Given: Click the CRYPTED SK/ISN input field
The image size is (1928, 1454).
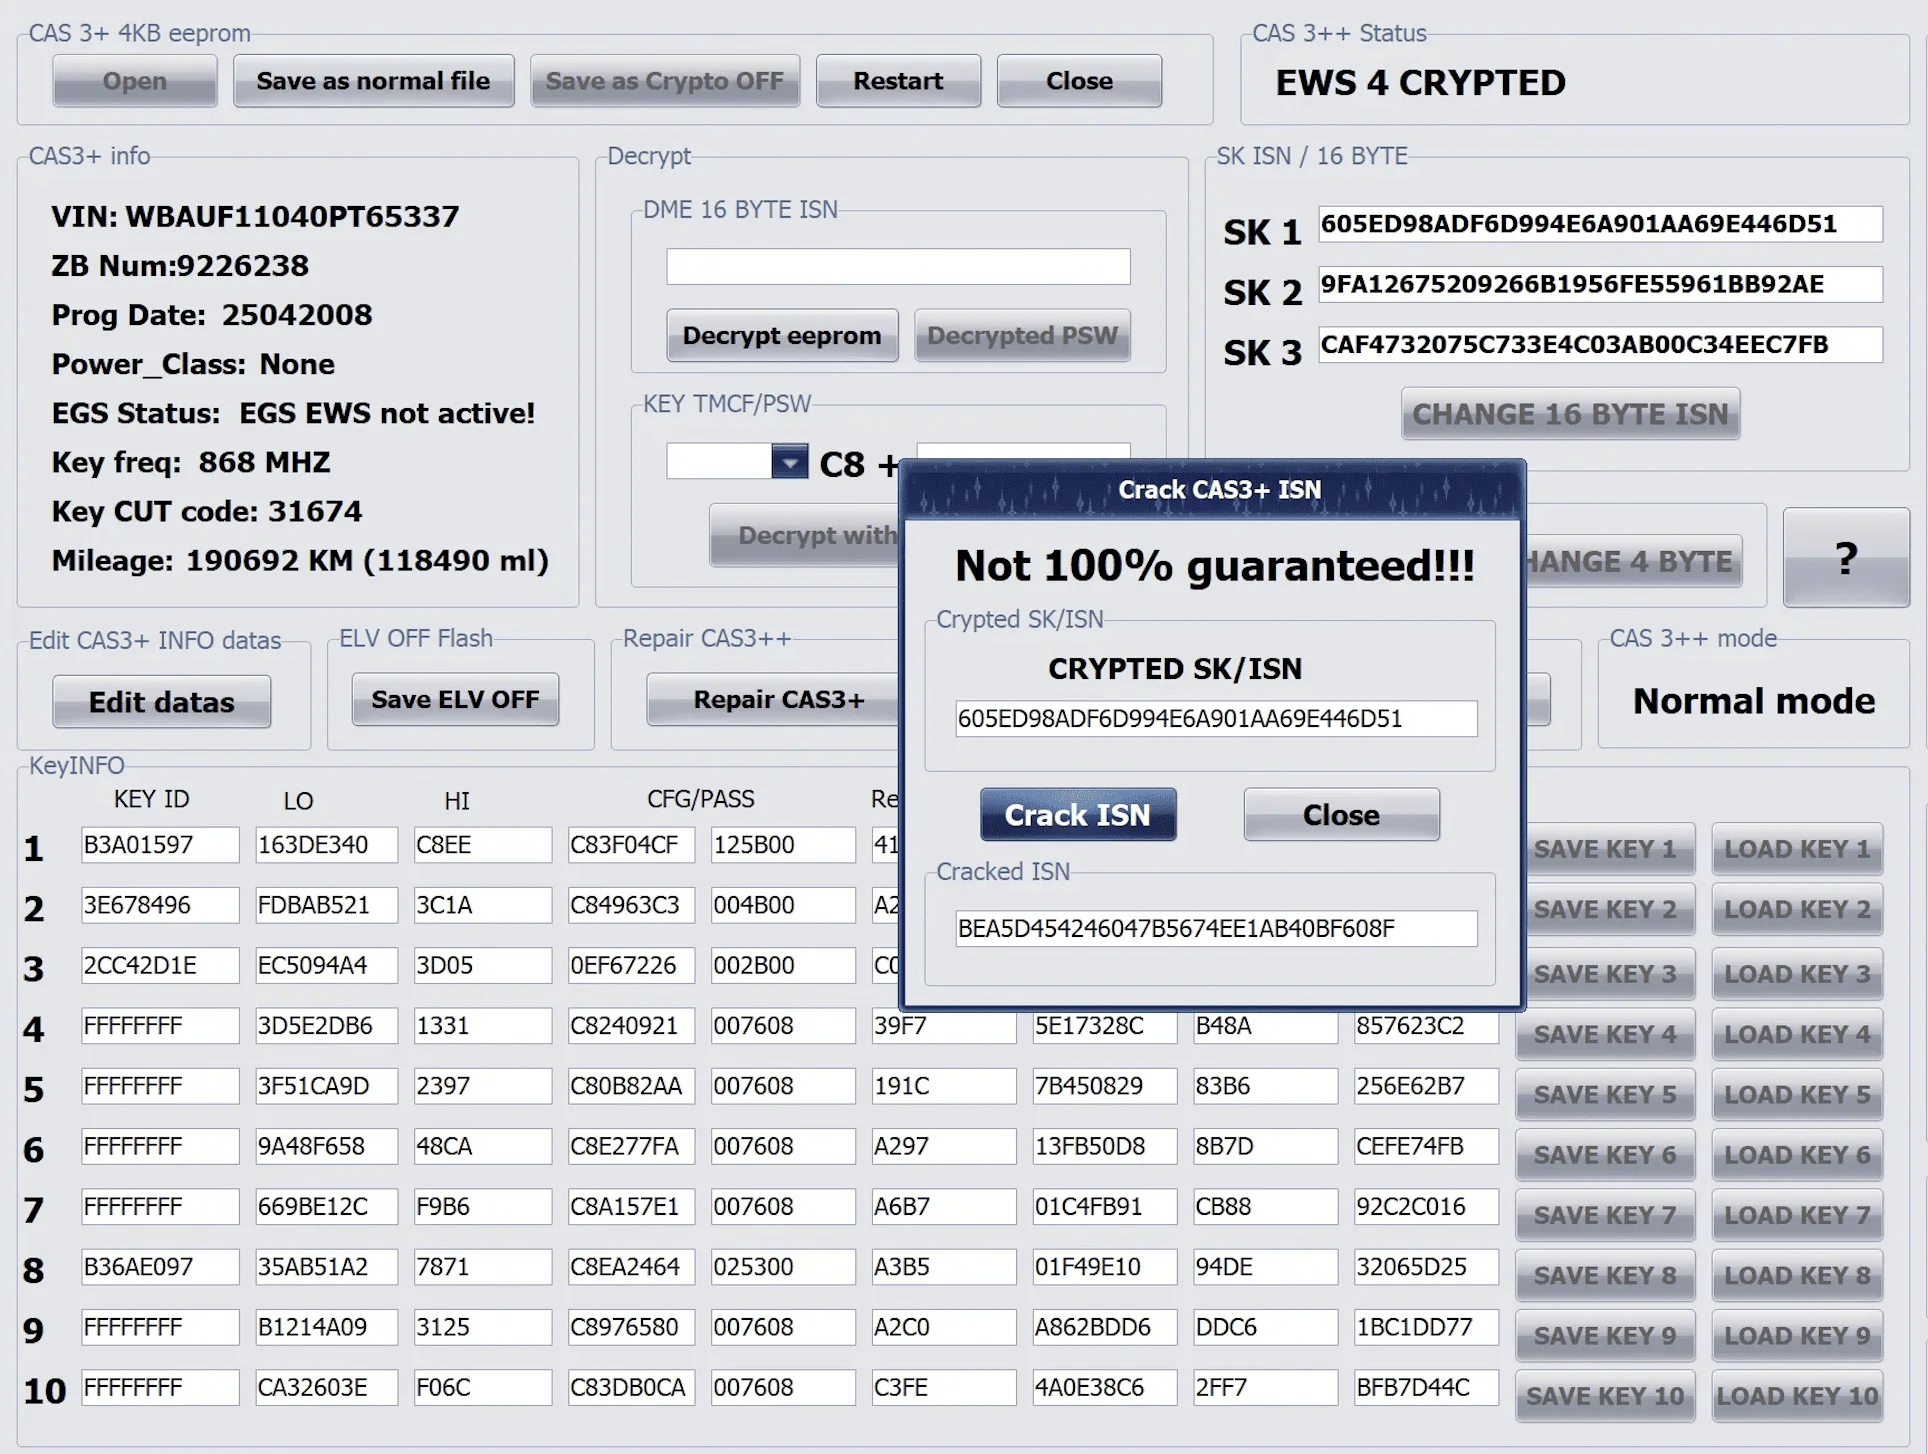Looking at the screenshot, I should point(1216,718).
